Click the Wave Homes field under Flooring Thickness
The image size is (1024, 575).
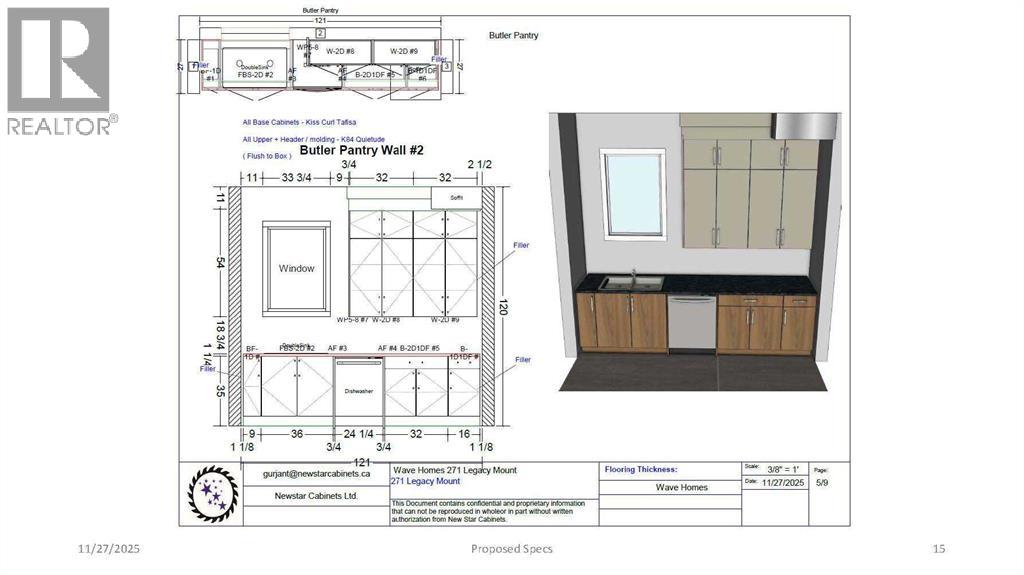(x=681, y=488)
